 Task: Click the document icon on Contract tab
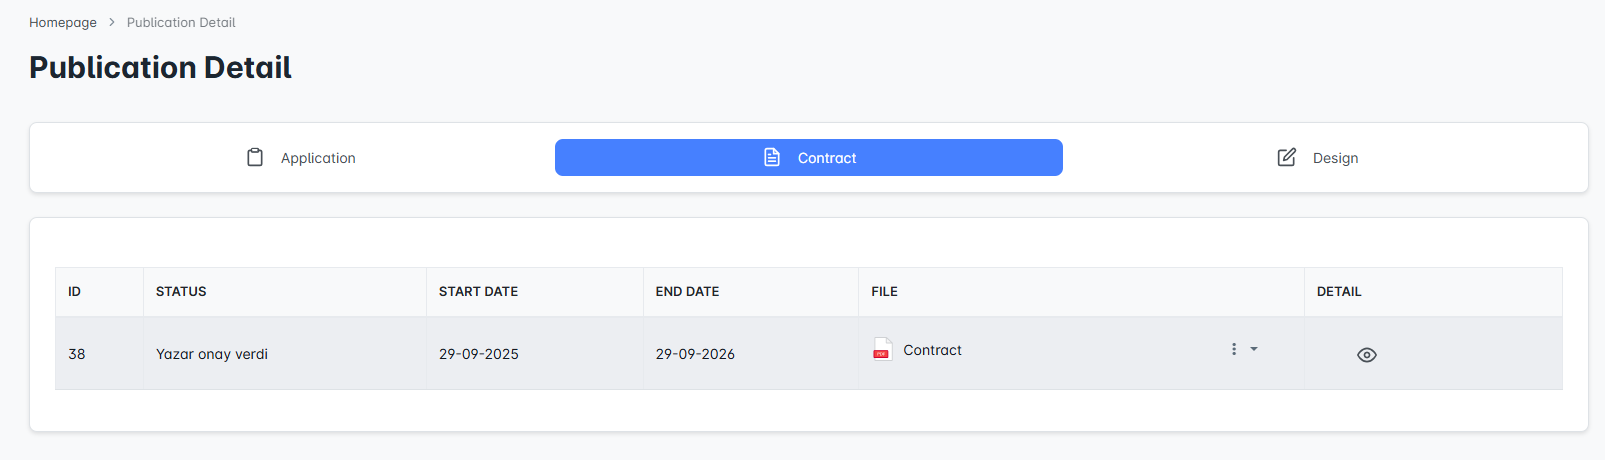click(x=772, y=158)
